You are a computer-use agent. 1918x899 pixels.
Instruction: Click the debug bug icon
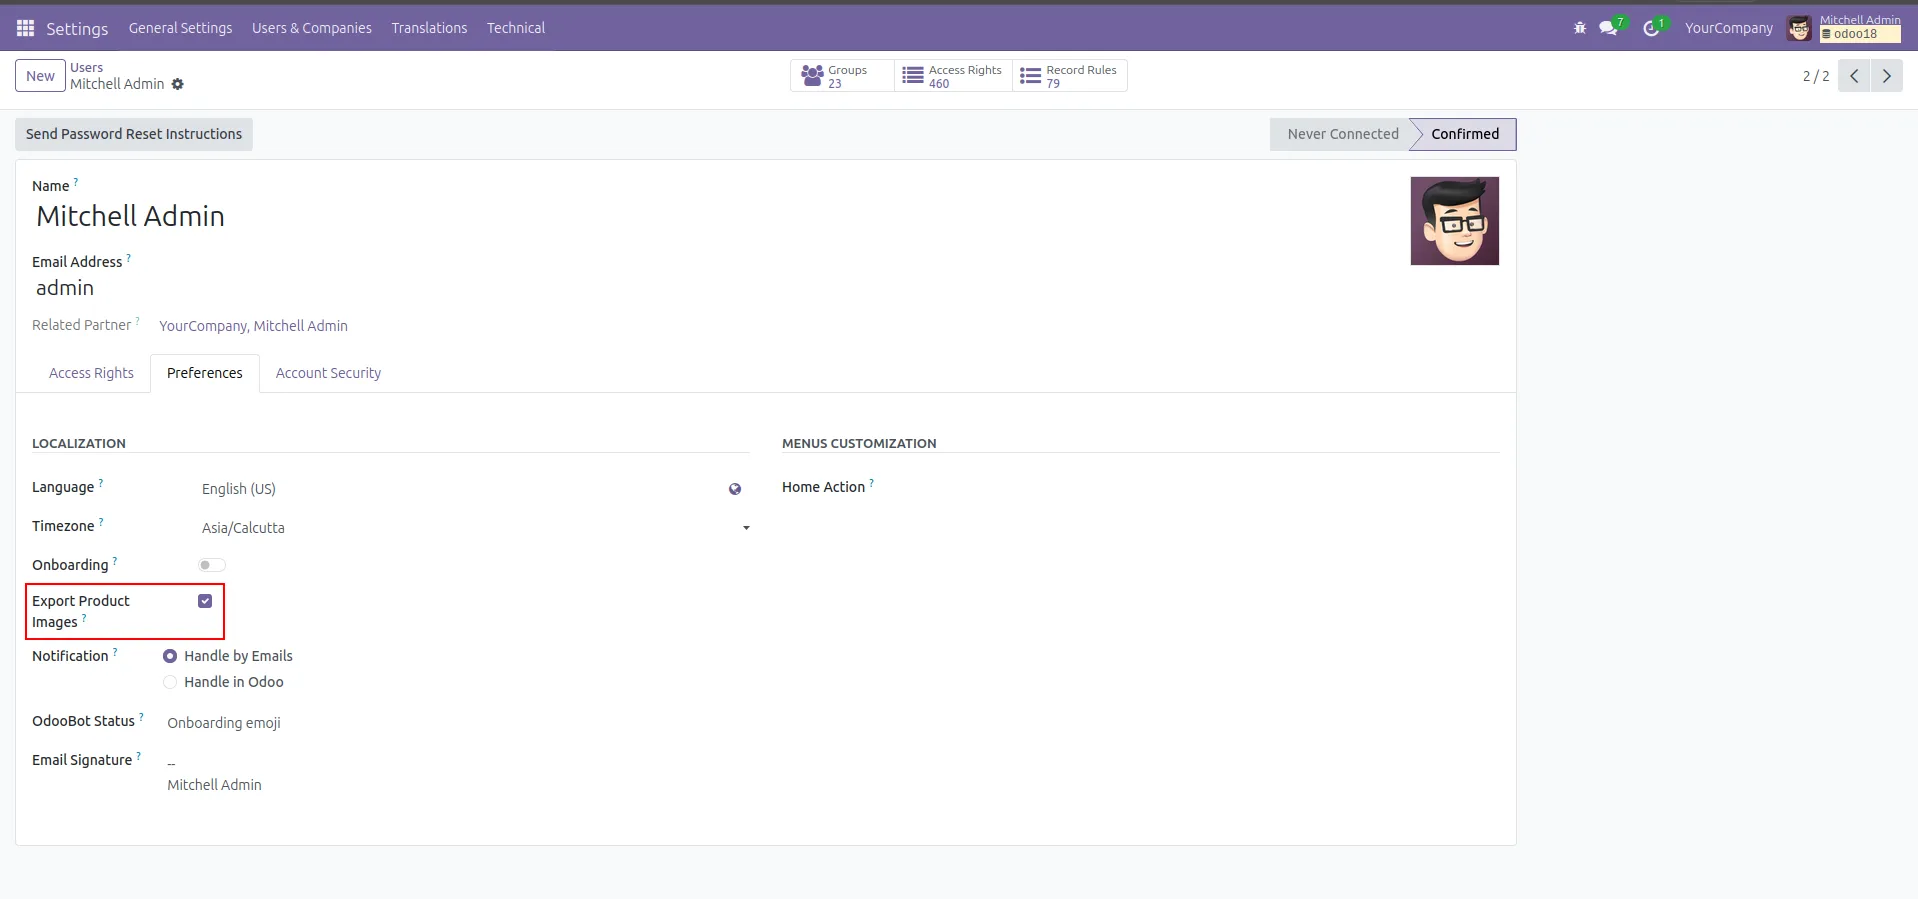click(x=1580, y=28)
